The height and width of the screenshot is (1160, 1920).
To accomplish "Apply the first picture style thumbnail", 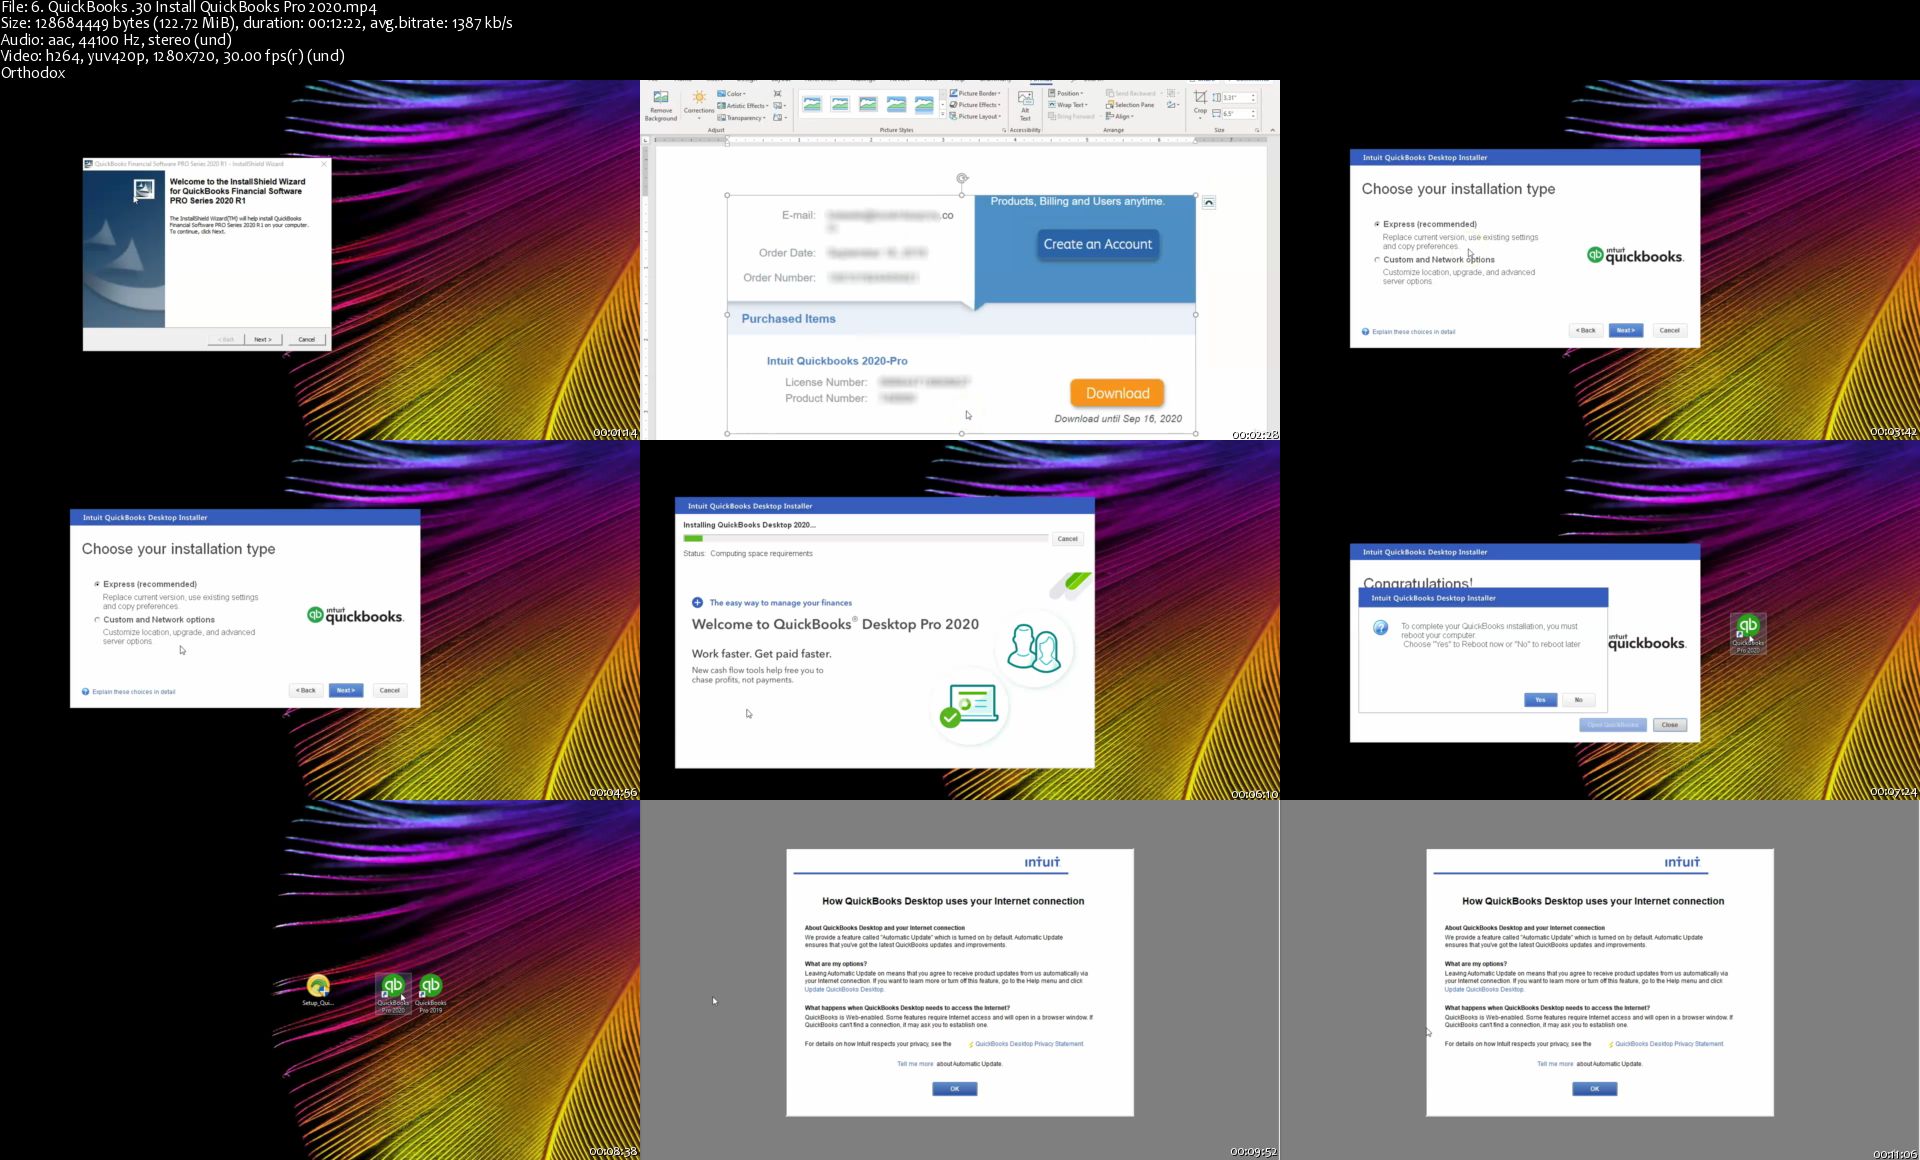I will click(812, 104).
